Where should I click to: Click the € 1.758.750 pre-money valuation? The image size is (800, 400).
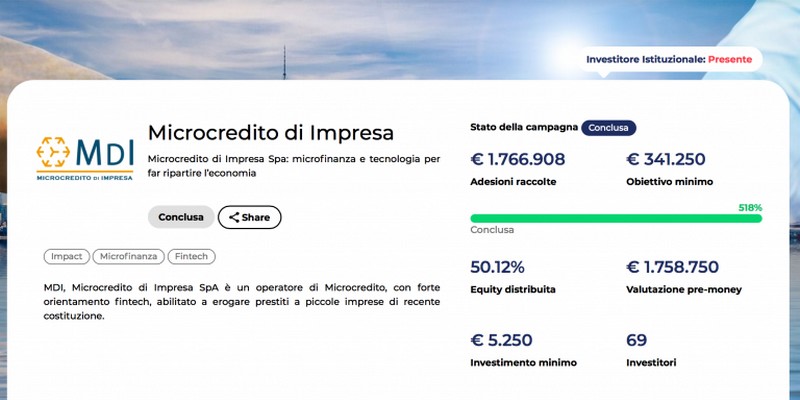(686, 266)
